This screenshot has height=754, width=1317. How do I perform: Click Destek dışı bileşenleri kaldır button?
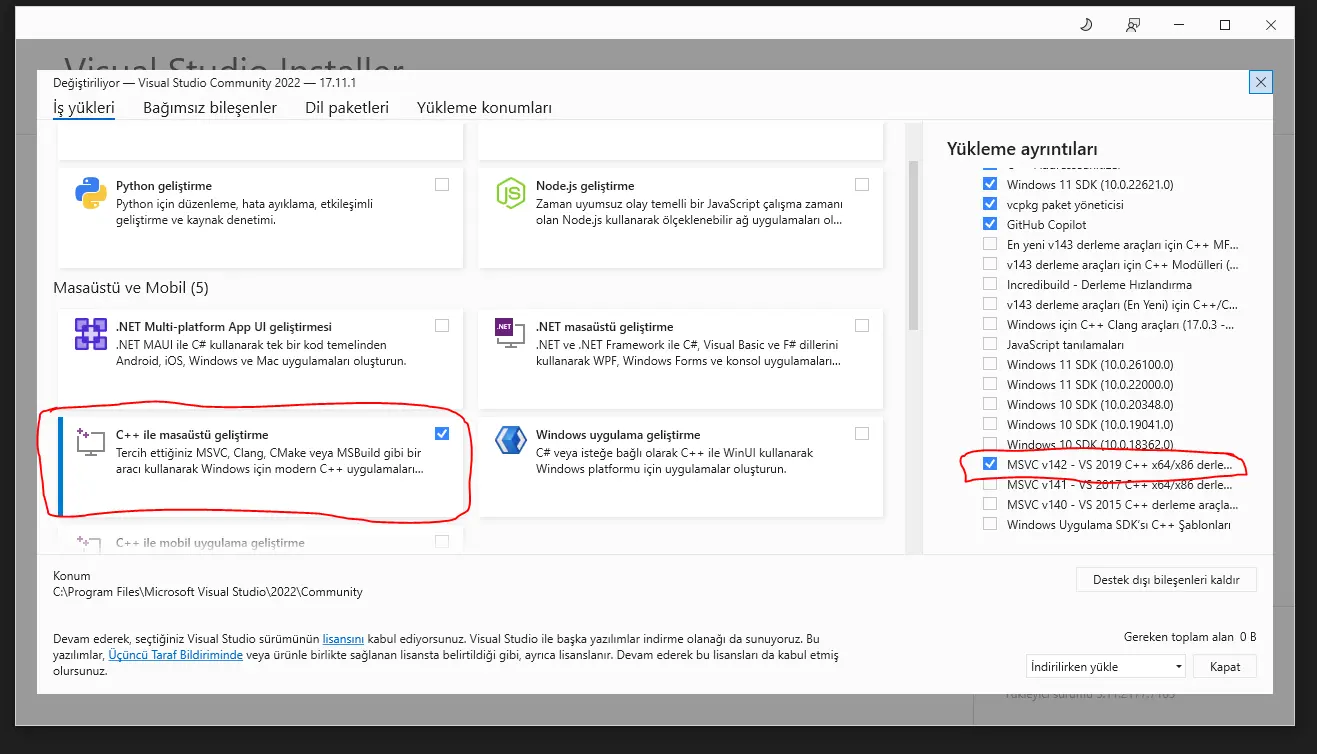tap(1166, 580)
